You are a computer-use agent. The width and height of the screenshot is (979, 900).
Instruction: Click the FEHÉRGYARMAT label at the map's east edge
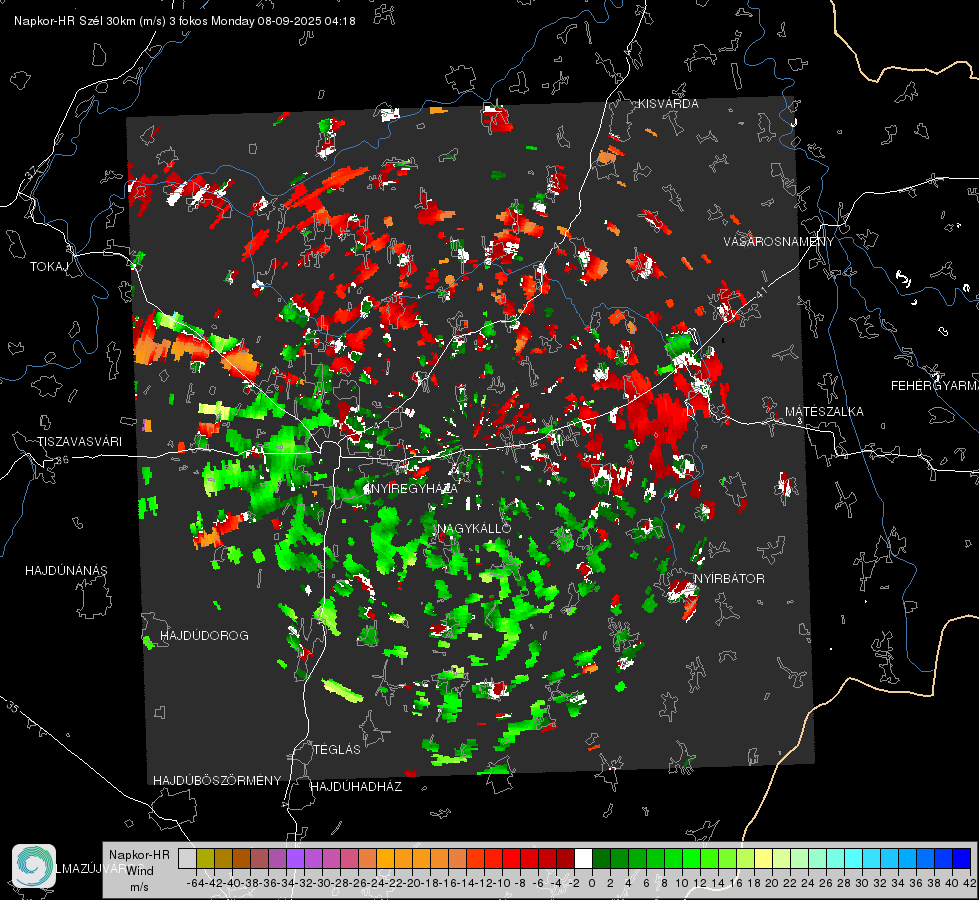(935, 386)
